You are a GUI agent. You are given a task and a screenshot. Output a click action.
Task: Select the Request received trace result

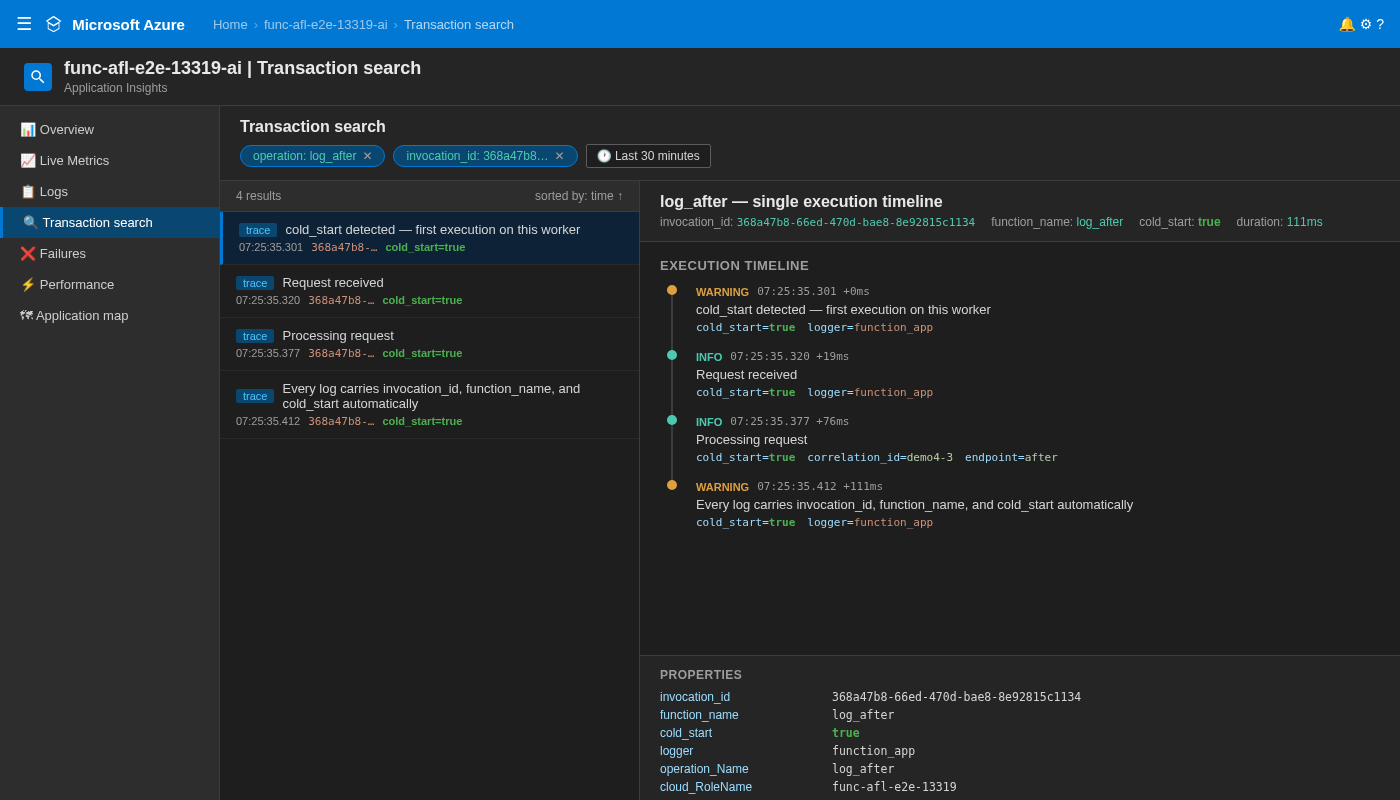[430, 291]
